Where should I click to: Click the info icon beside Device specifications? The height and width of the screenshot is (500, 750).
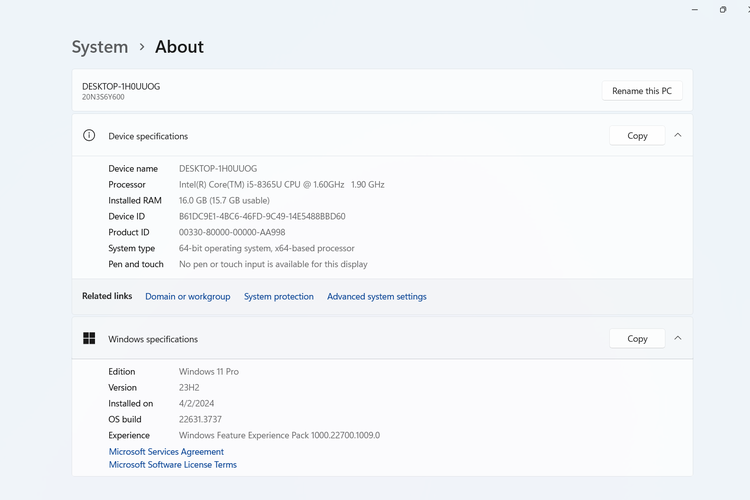click(89, 136)
